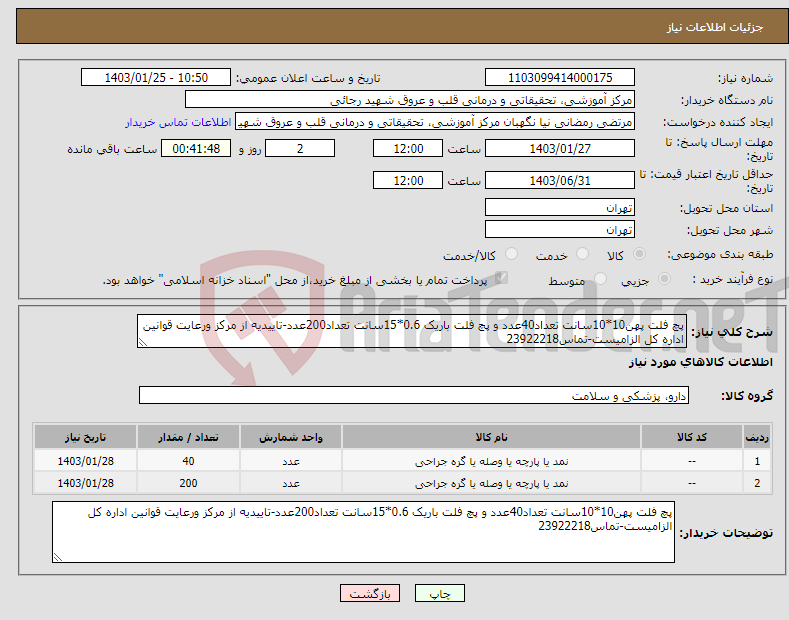This screenshot has width=789, height=620.
Task: Click the response deadline date 1403/01/27
Action: pyautogui.click(x=560, y=148)
